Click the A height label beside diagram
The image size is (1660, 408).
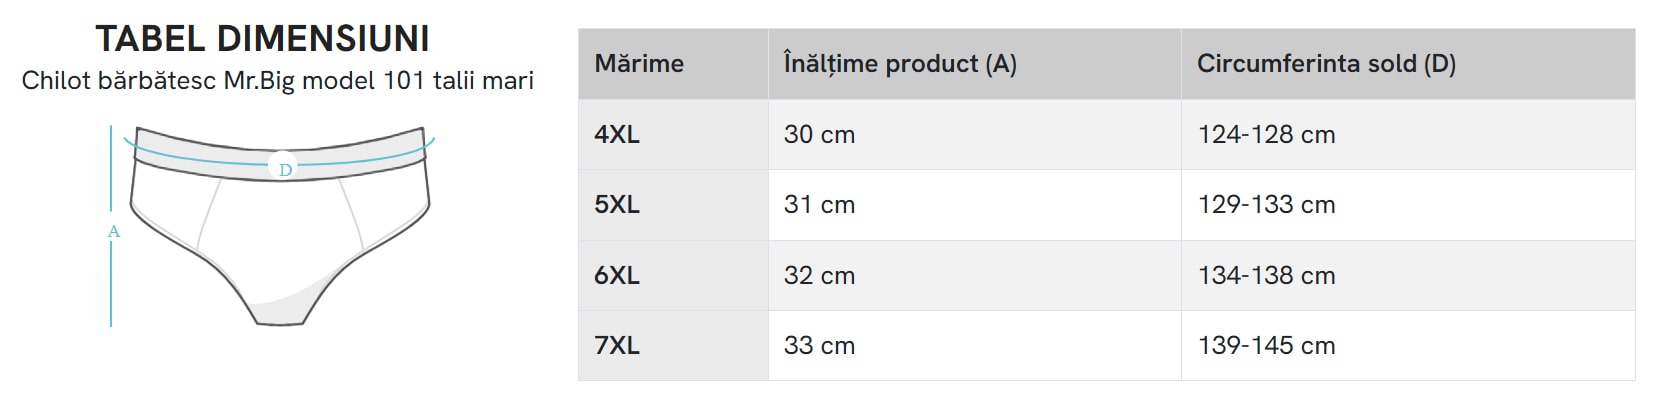(x=113, y=232)
